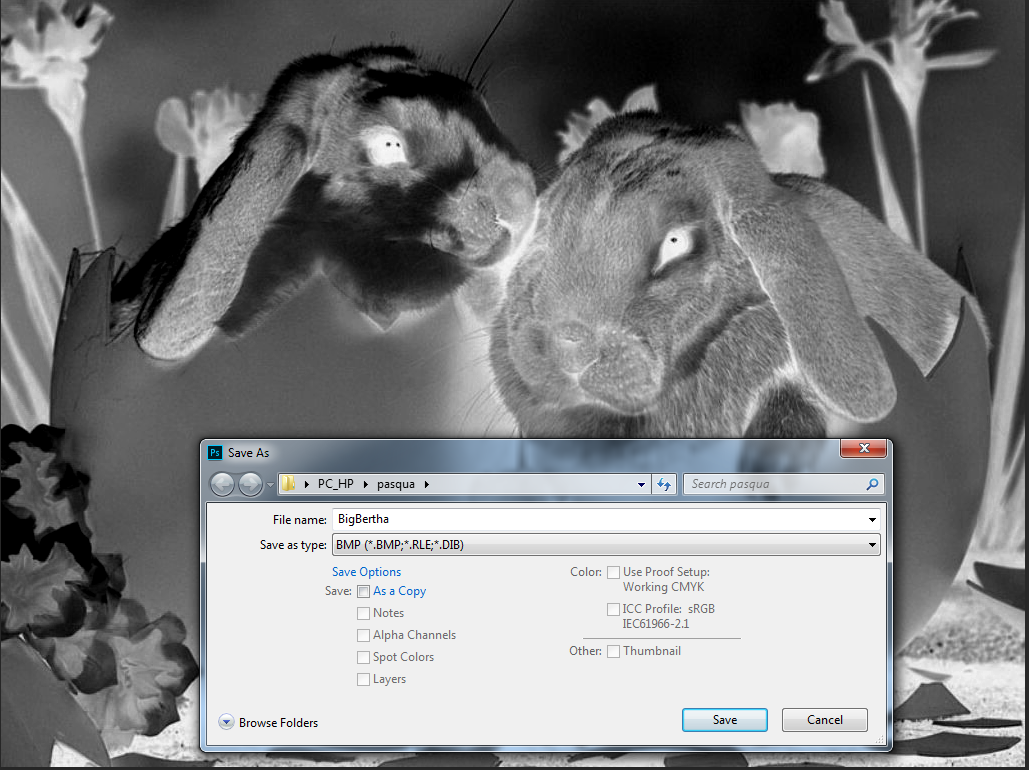
Task: Click the Cancel button
Action: pyautogui.click(x=825, y=719)
